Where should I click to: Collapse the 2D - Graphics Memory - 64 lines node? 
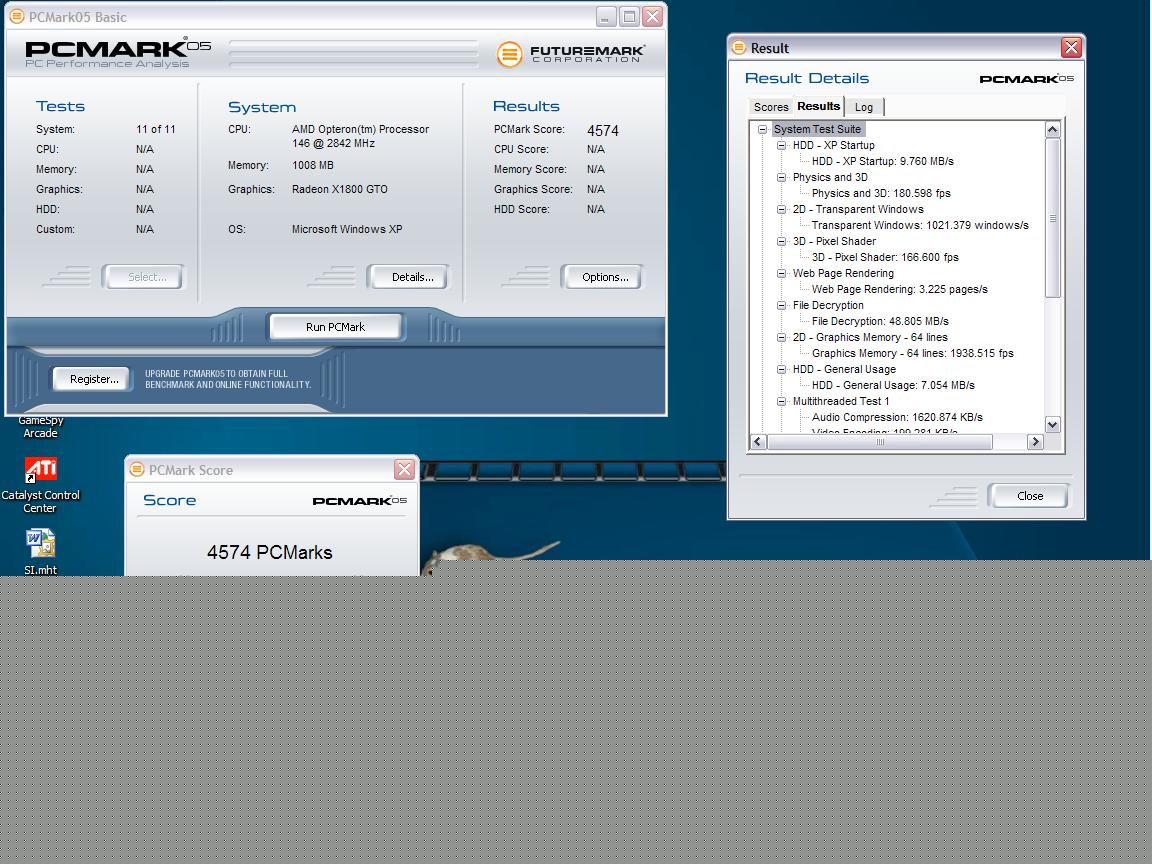(x=782, y=337)
